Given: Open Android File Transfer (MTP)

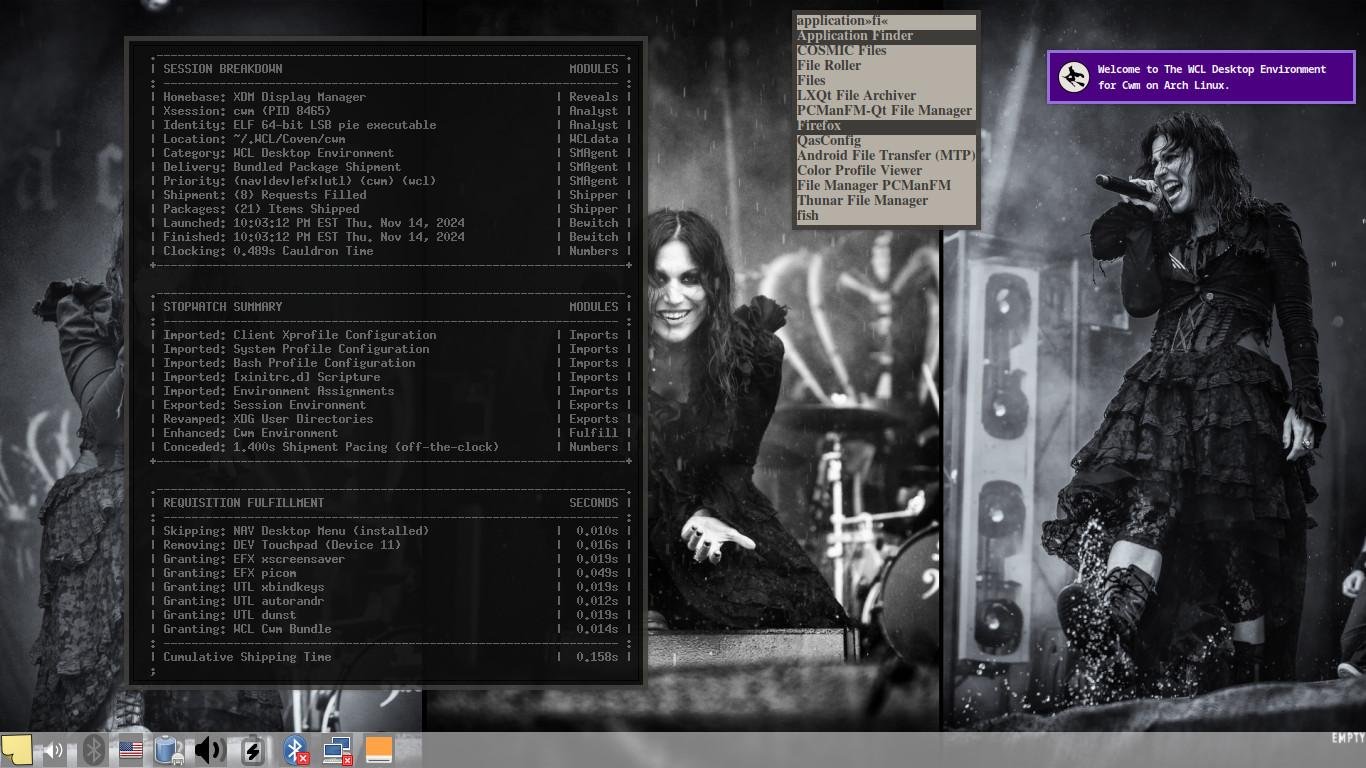Looking at the screenshot, I should pos(886,156).
